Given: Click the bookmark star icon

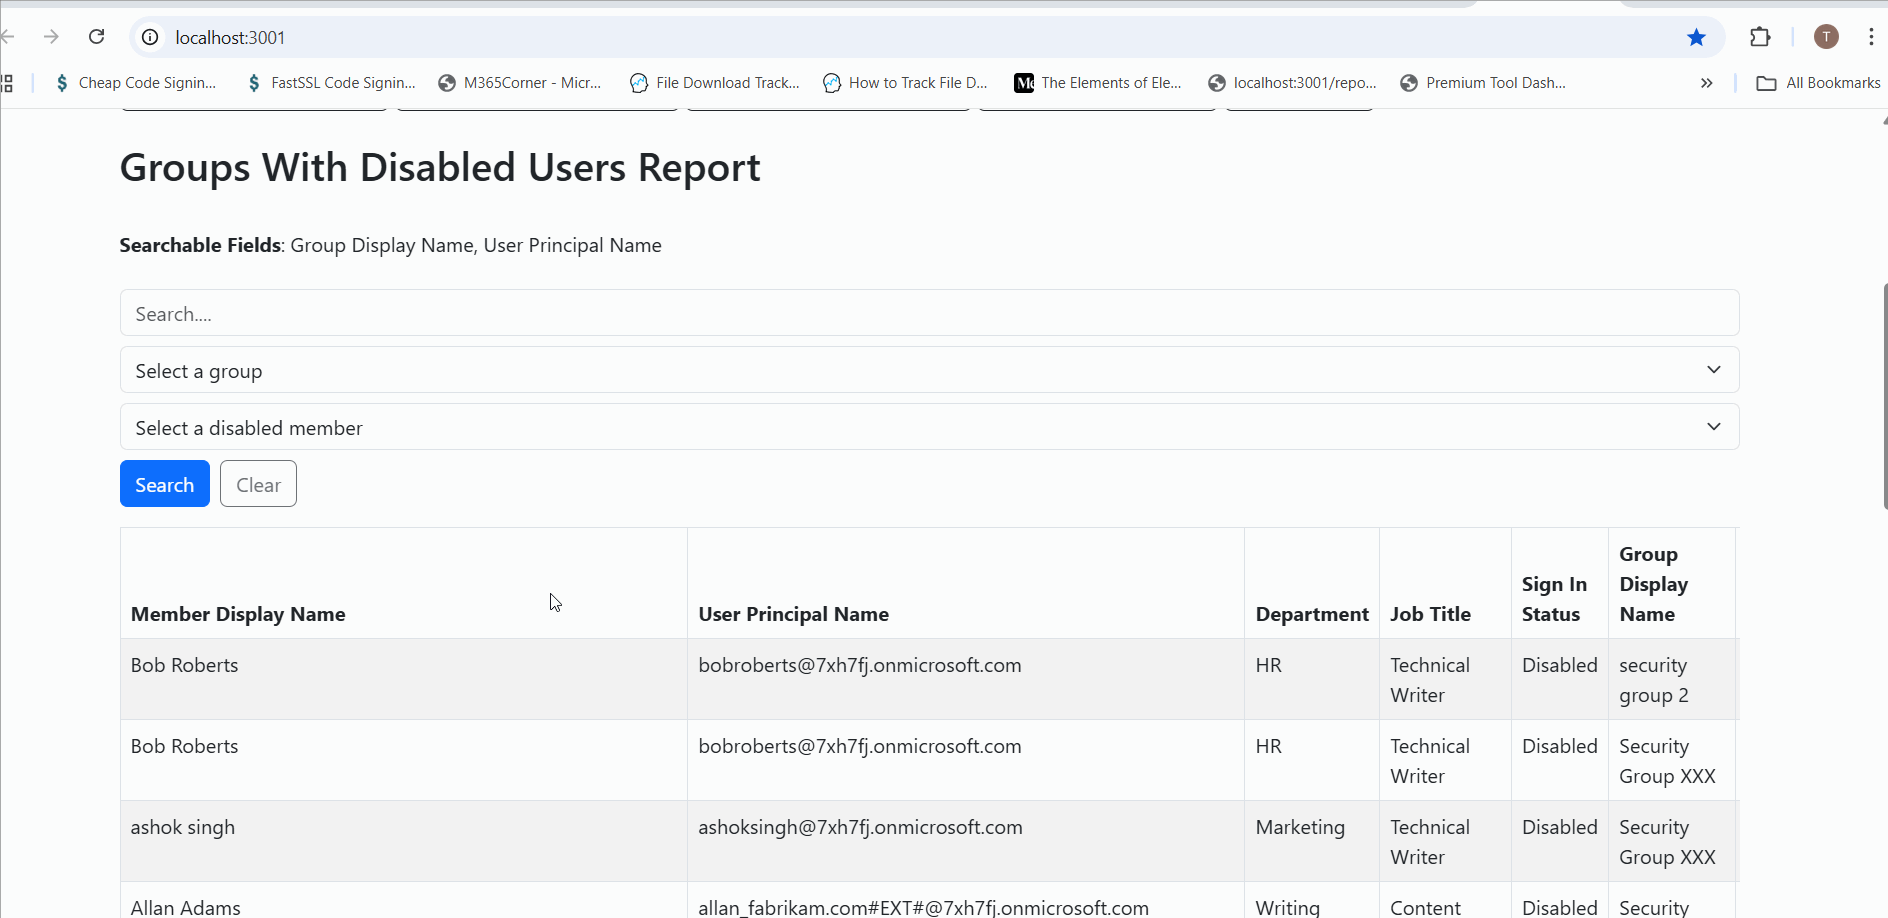Looking at the screenshot, I should [x=1696, y=37].
